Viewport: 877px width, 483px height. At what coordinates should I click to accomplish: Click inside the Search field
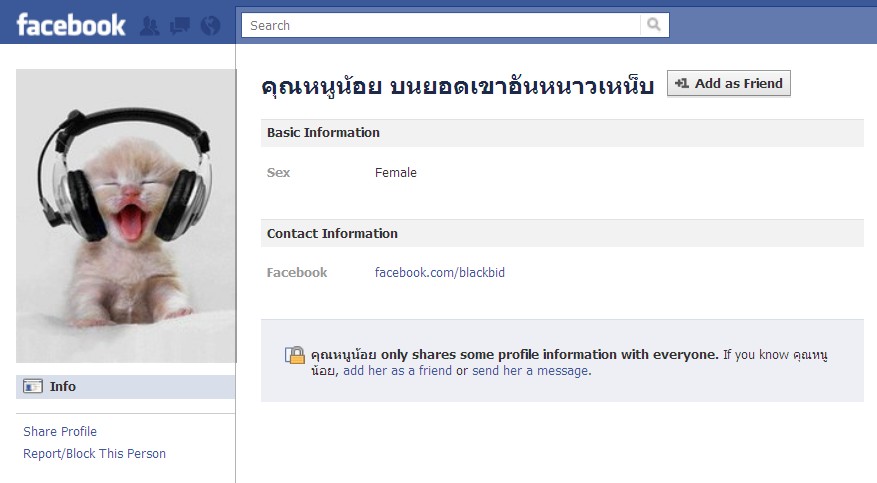(441, 25)
